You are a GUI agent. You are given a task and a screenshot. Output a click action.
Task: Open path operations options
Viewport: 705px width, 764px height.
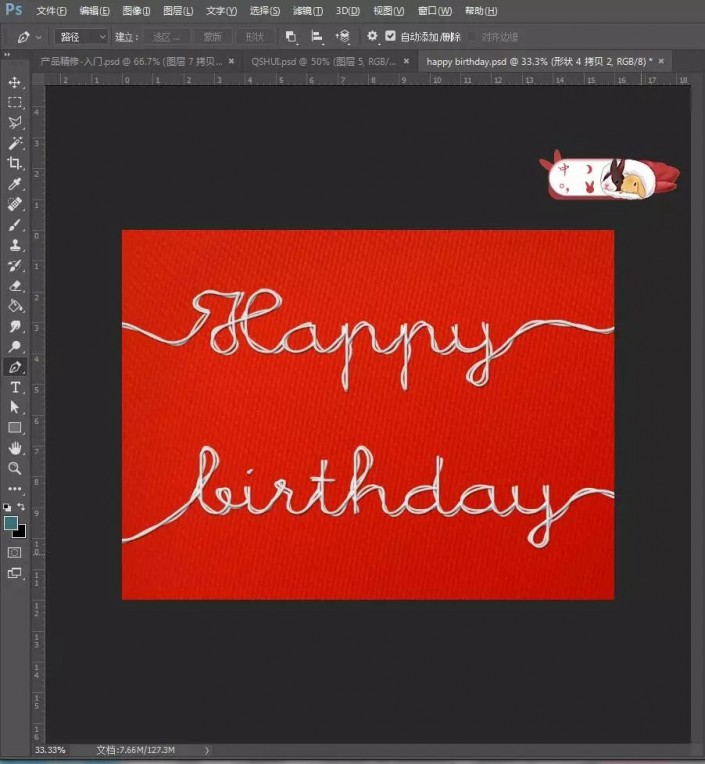[291, 37]
